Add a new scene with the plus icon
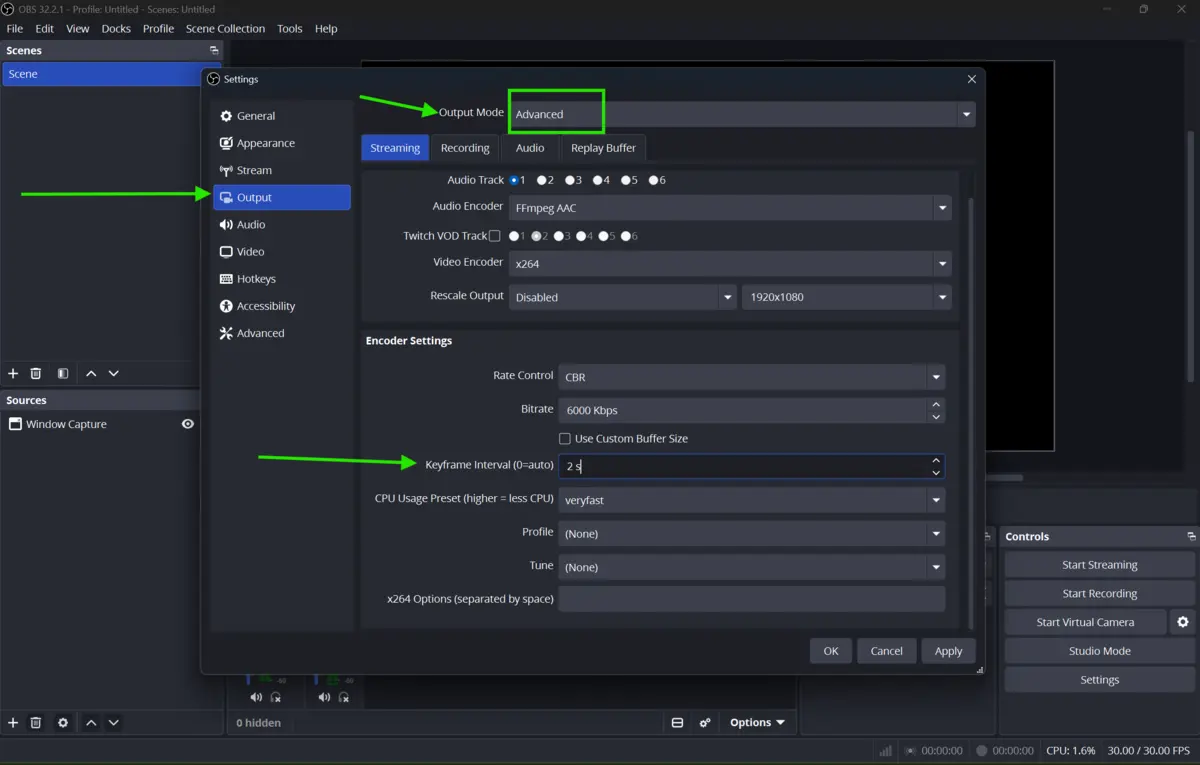This screenshot has height=765, width=1200. point(13,373)
